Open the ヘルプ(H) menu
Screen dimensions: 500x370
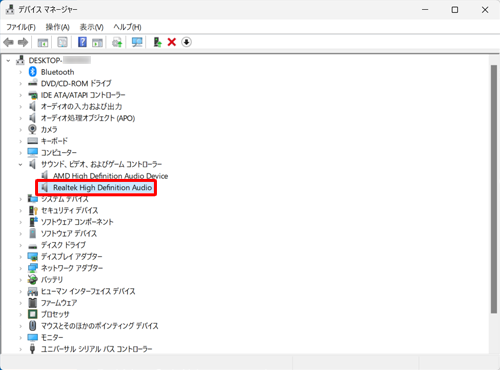pos(127,27)
